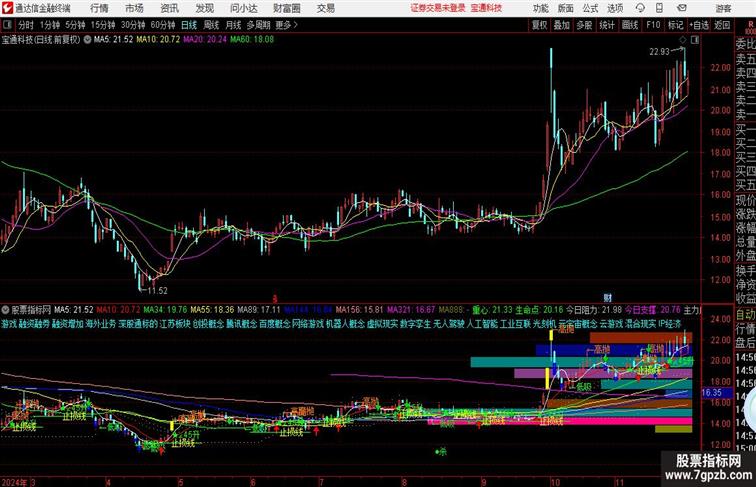Image resolution: width=756 pixels, height=487 pixels.
Task: Open F10 company info
Action: pyautogui.click(x=653, y=25)
